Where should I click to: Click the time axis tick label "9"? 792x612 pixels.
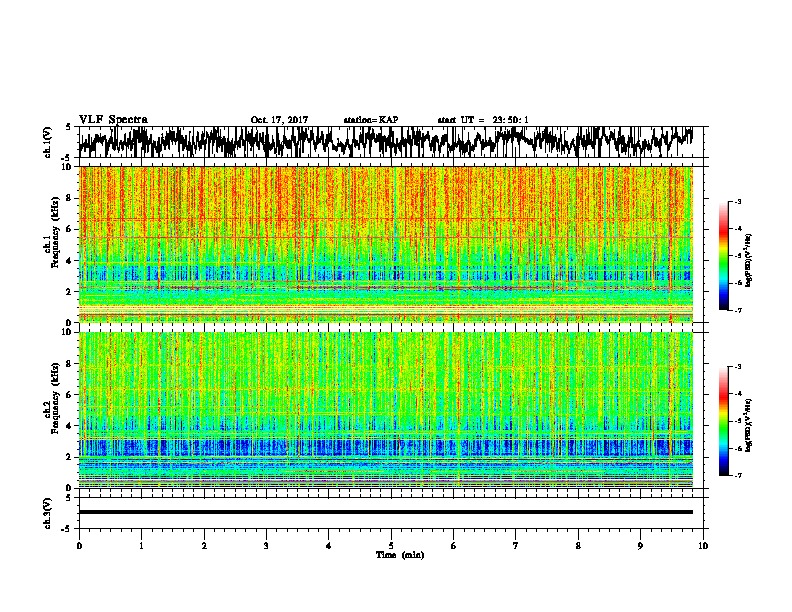tap(640, 546)
